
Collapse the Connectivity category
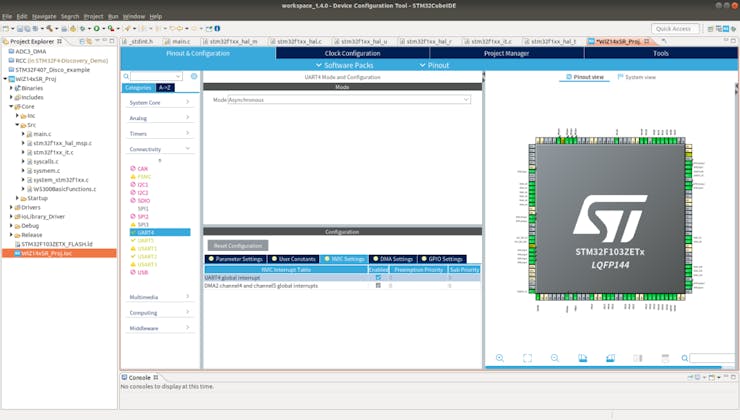[x=160, y=149]
